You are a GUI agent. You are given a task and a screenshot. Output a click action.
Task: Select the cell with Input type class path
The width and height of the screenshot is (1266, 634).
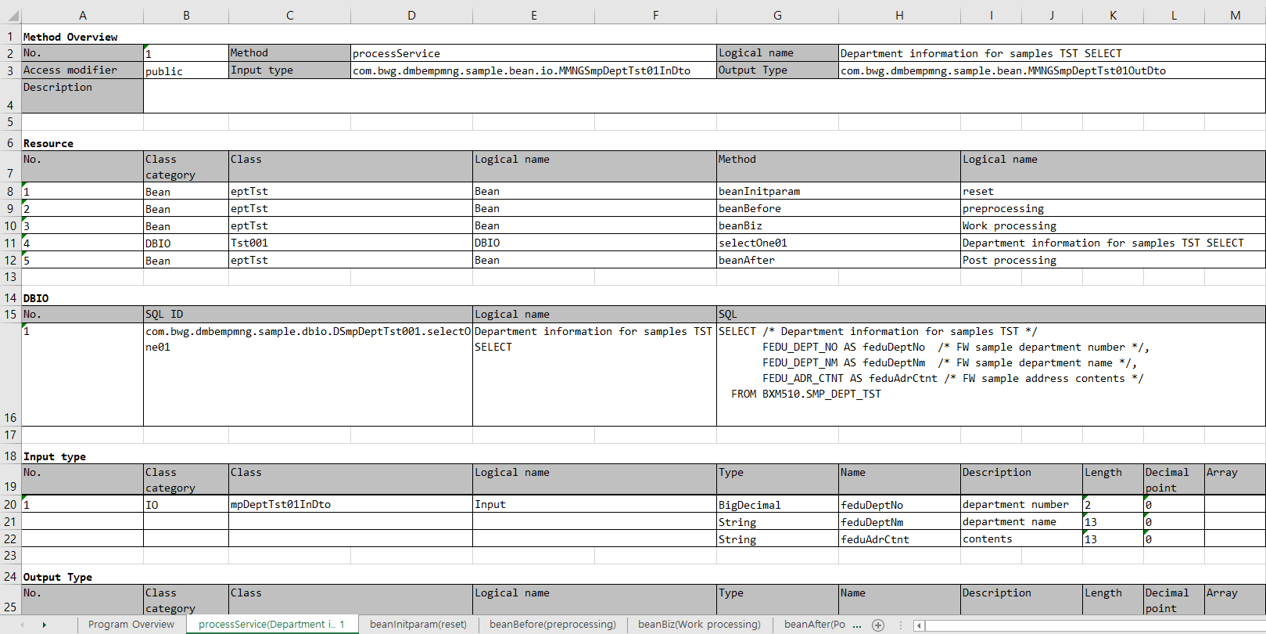point(533,71)
